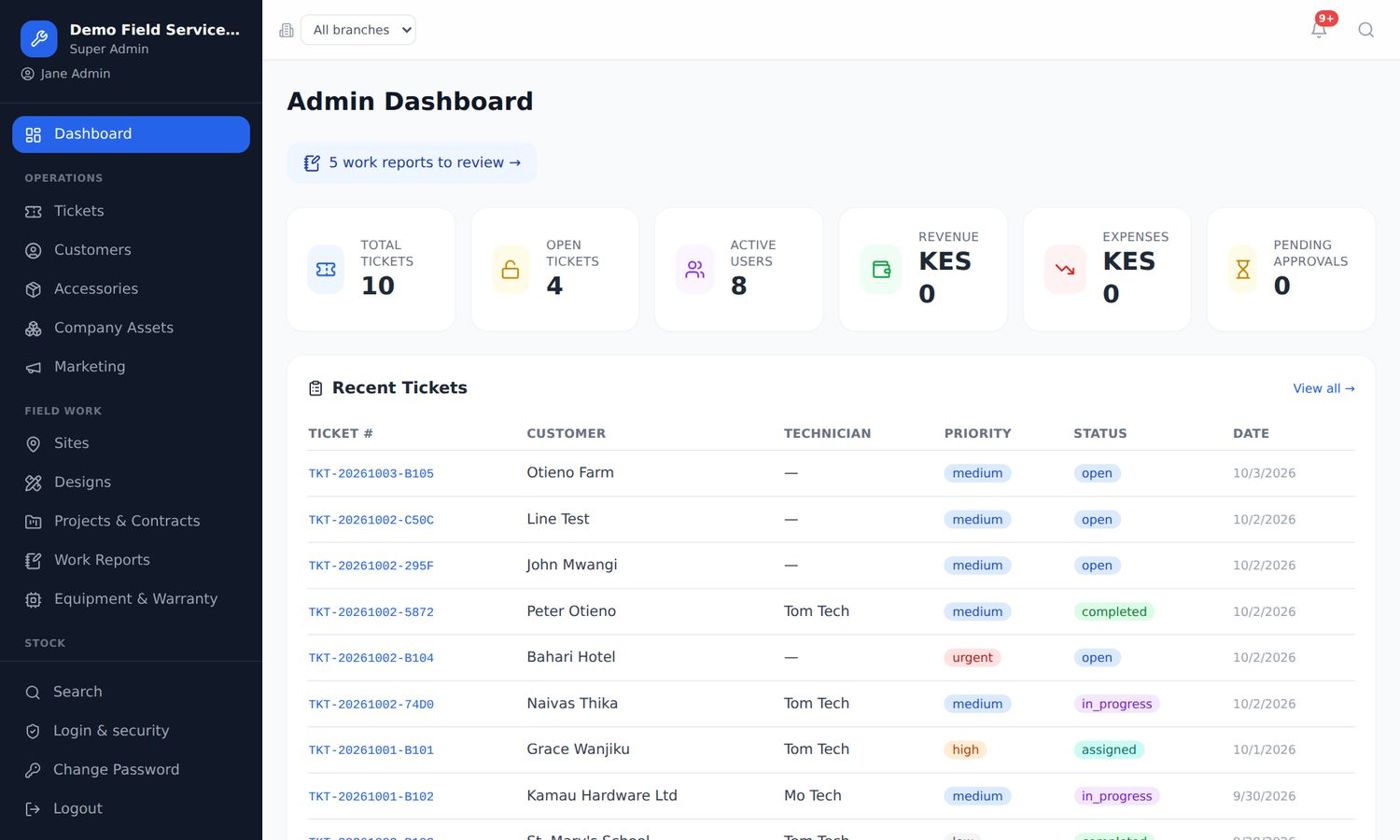Open Accessories menu item
The height and width of the screenshot is (840, 1400).
pos(131,289)
